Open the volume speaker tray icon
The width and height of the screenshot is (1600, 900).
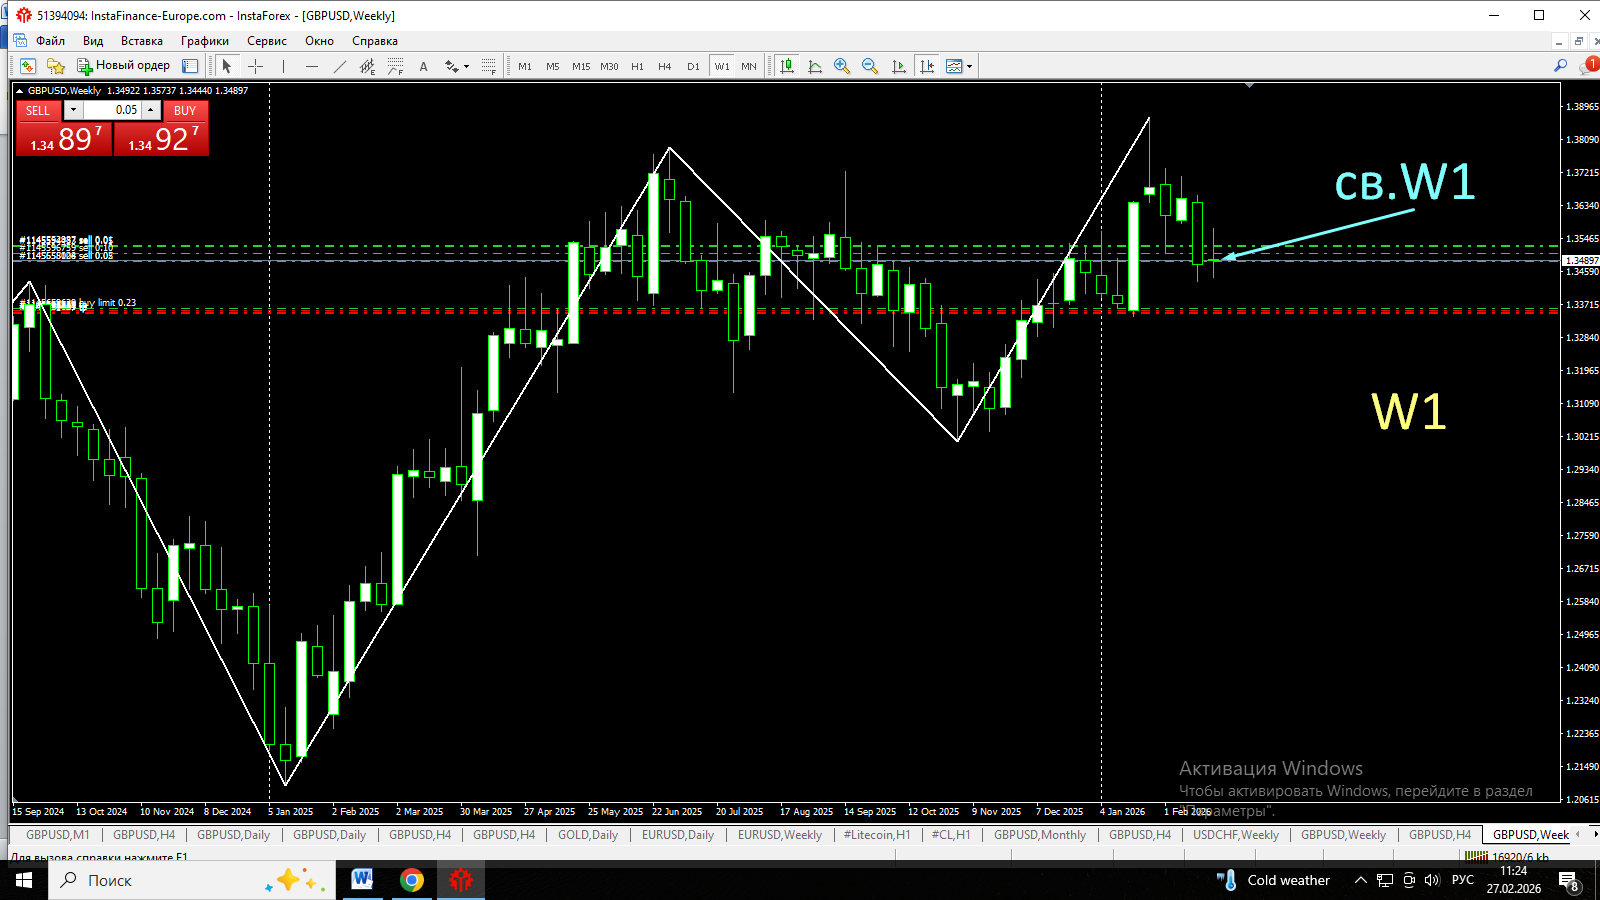1432,880
